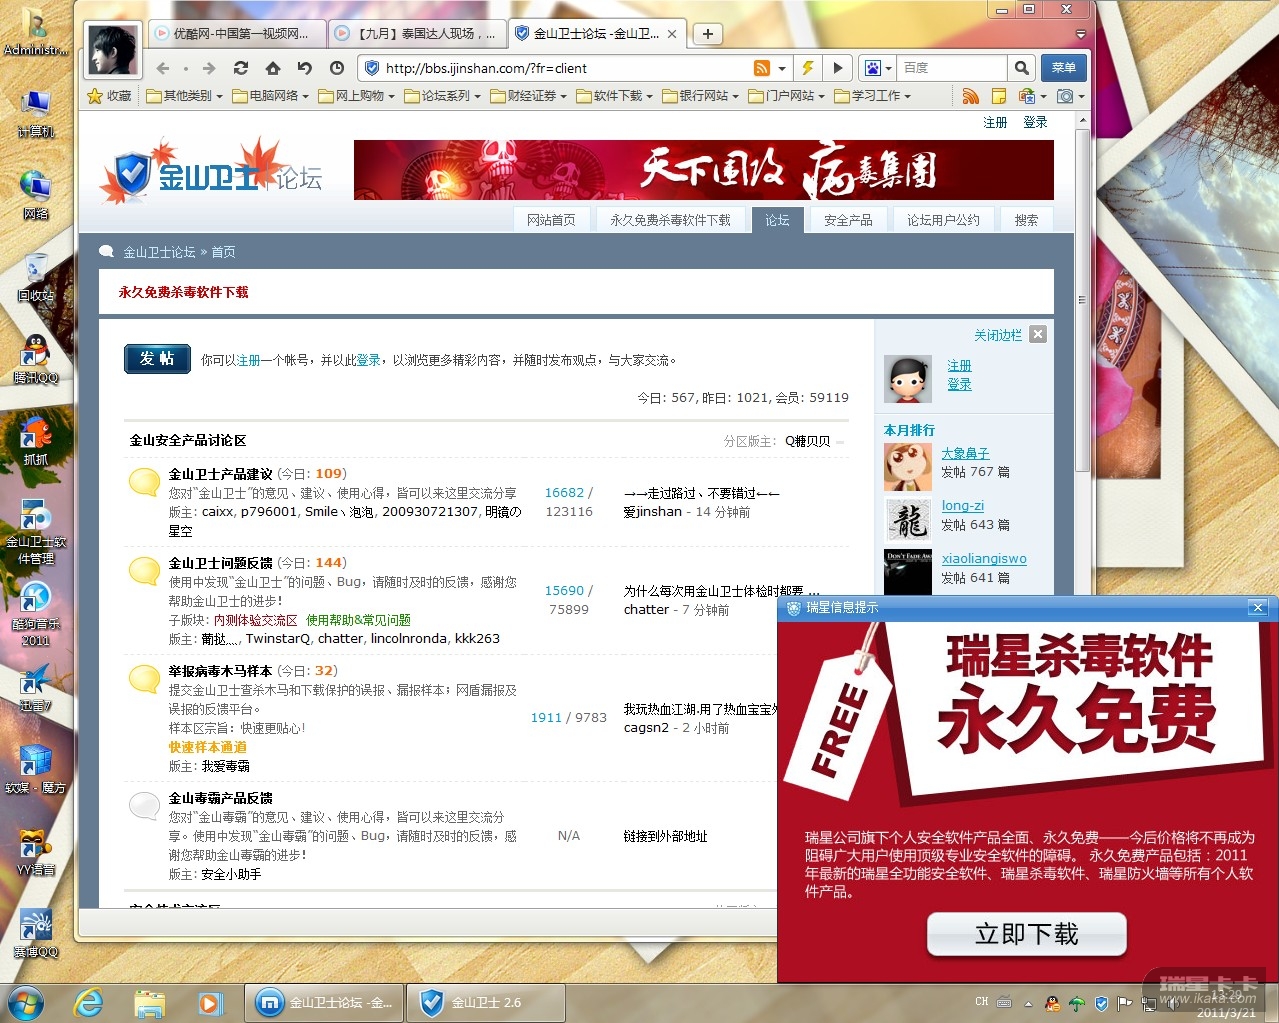This screenshot has width=1279, height=1023.
Task: Open the 学习工作 bookmark folder
Action: tap(872, 96)
